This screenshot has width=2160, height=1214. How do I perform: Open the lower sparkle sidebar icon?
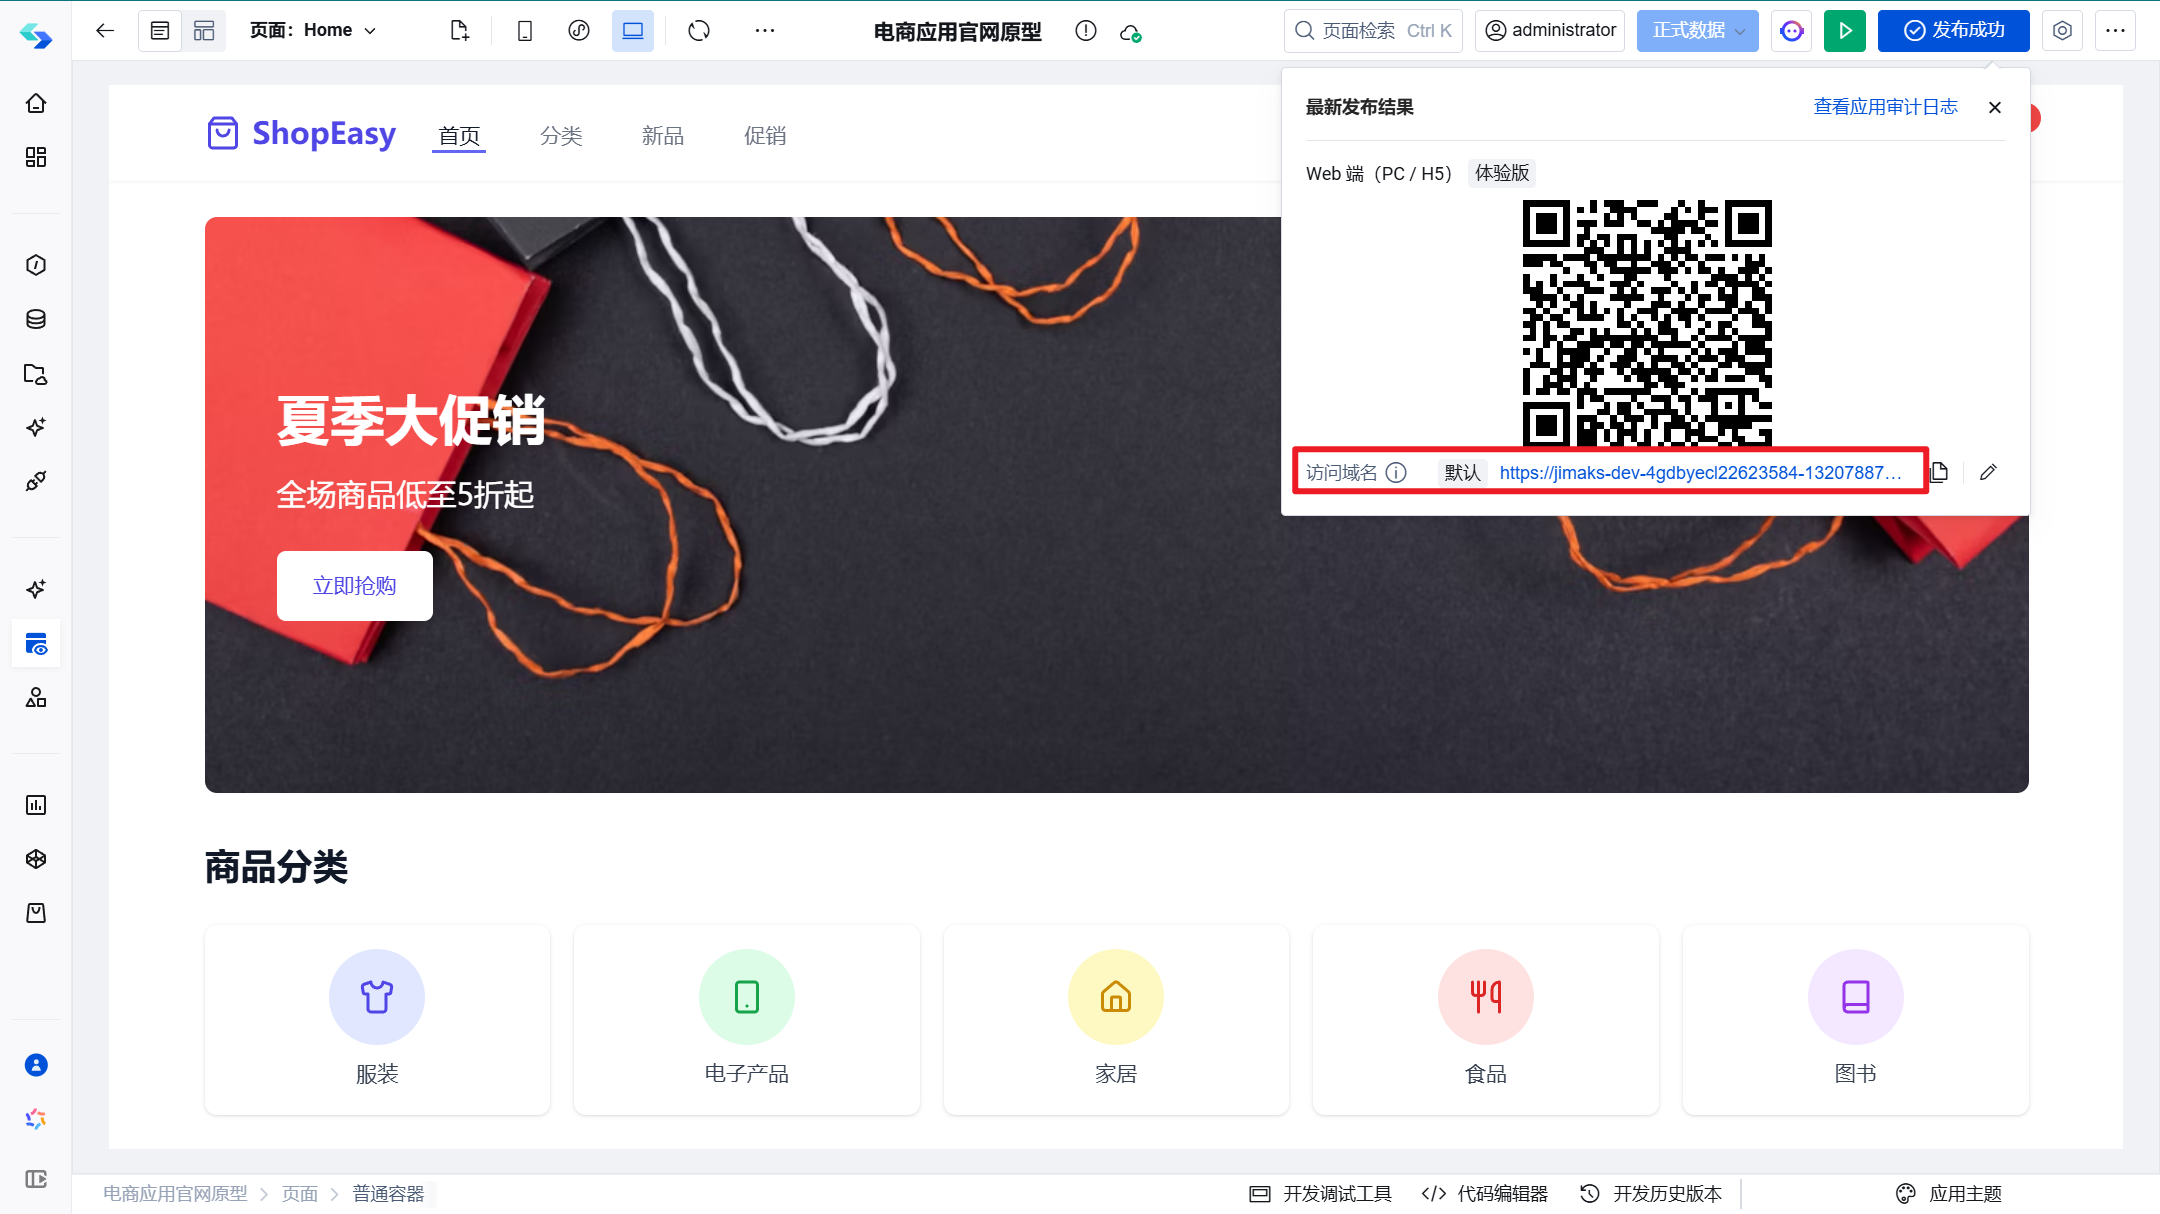point(36,589)
